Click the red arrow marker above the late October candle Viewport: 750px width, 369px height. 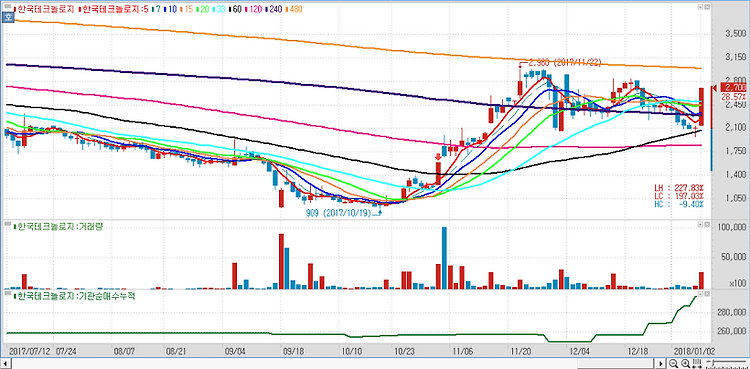coord(438,157)
